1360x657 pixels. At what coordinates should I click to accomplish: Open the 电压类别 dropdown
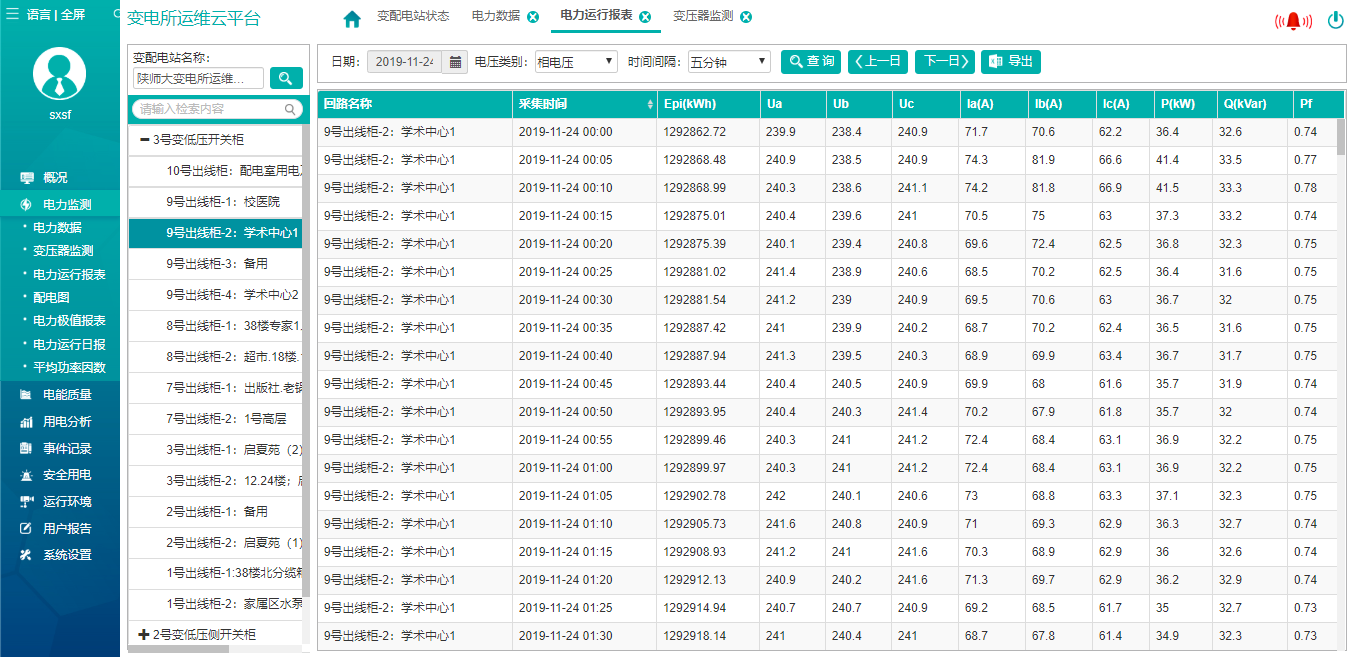pyautogui.click(x=576, y=62)
